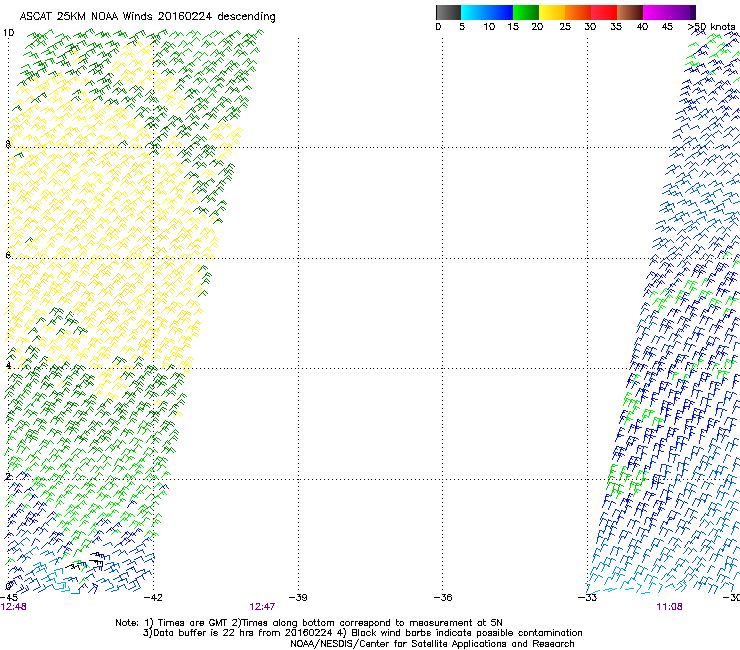Click the title 'ASCAT 25KM NOAA Winds 20160224 descending'
Image resolution: width=740 pixels, height=650 pixels.
147,16
